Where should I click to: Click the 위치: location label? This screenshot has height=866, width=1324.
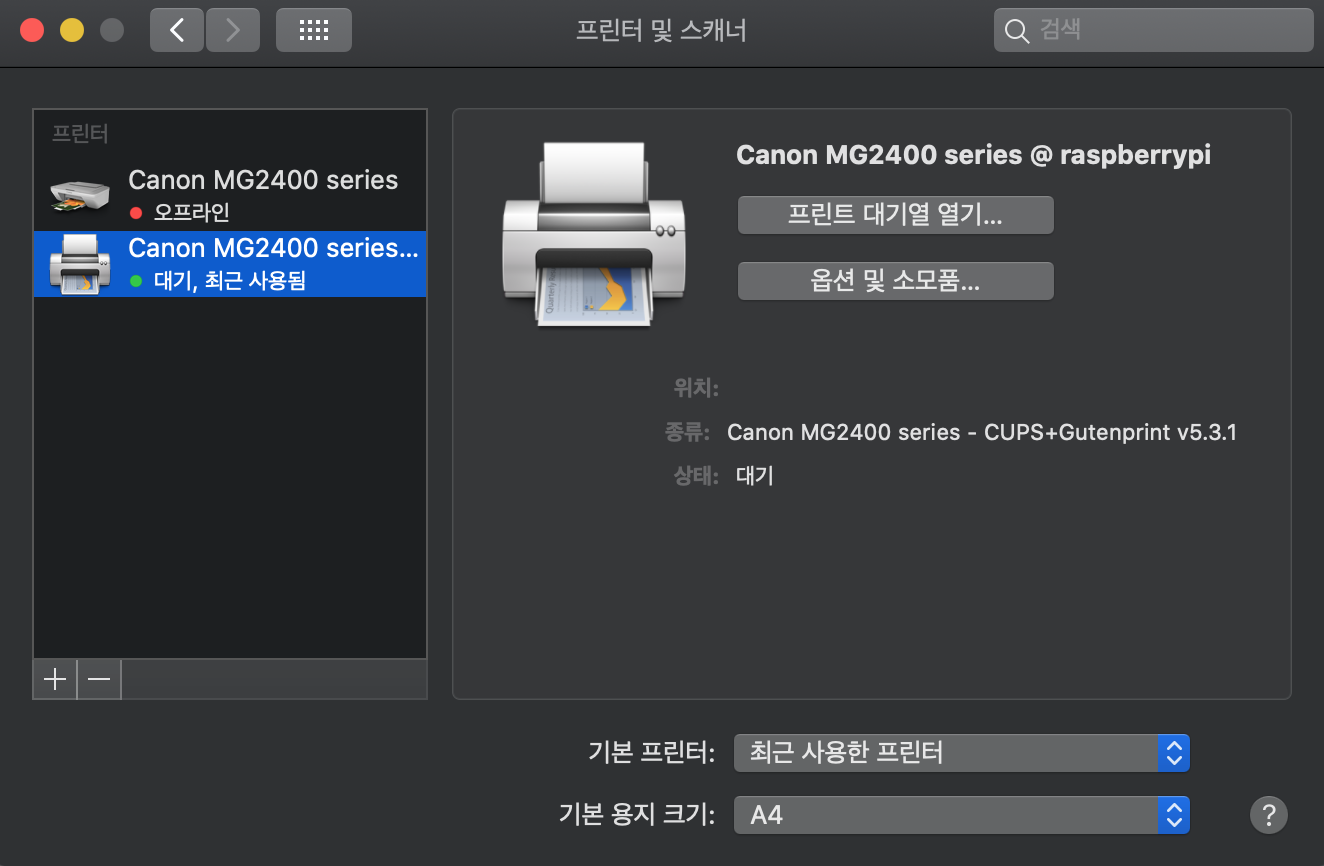pos(696,388)
